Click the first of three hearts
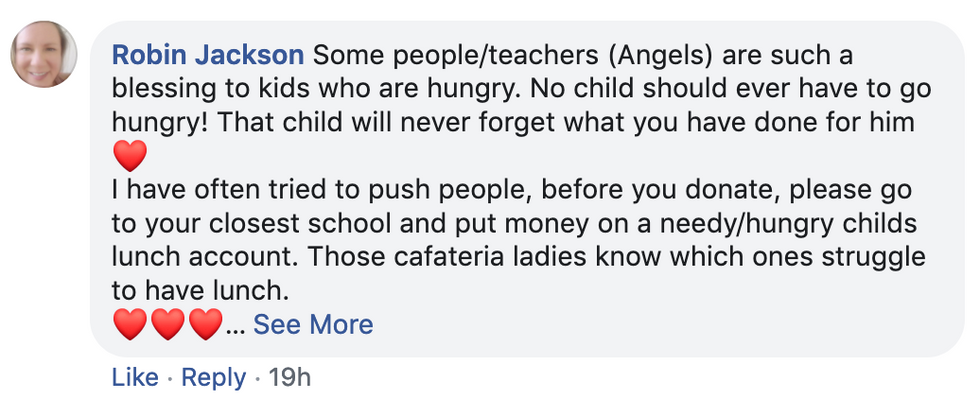 [x=130, y=324]
